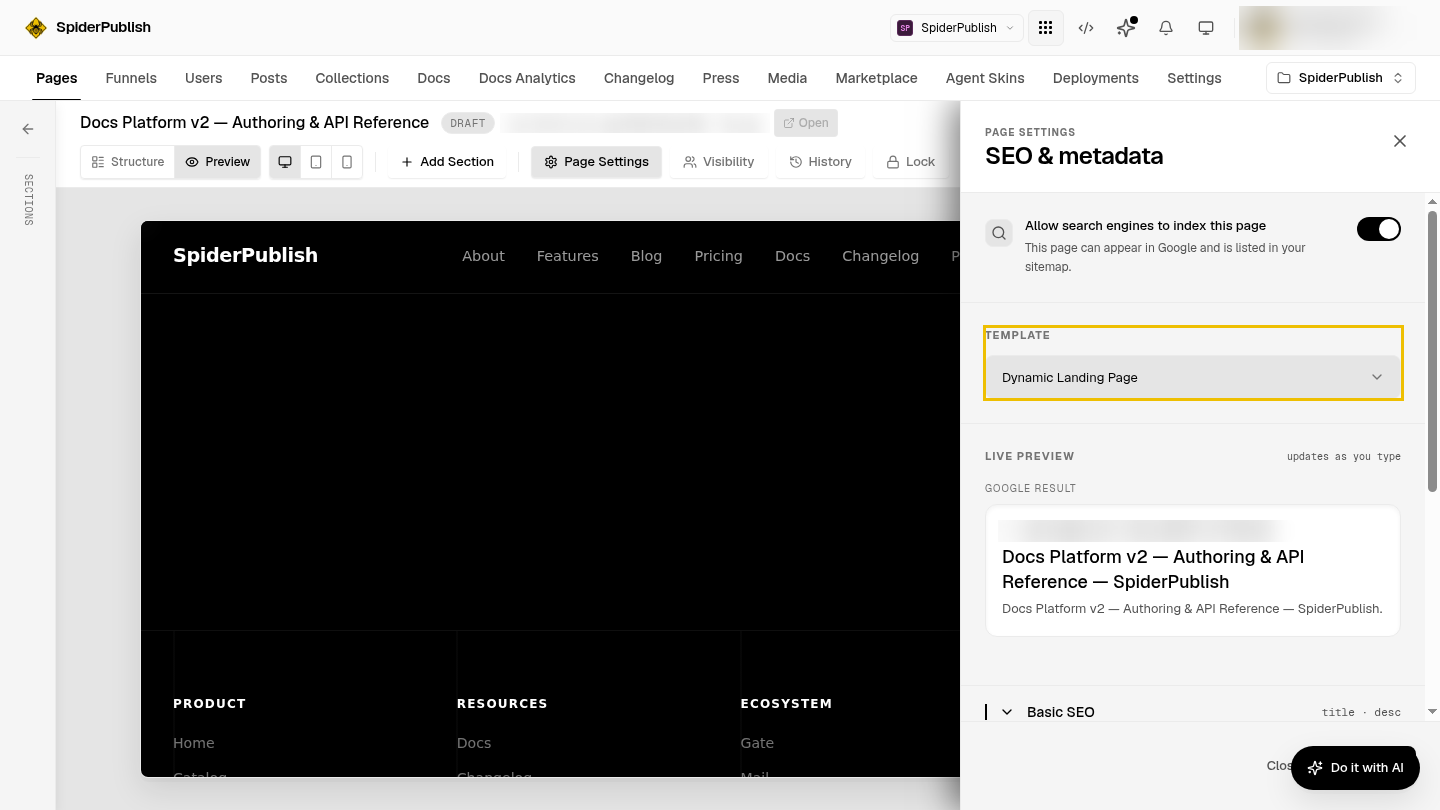
Task: Click Docs in the preview site nav header
Action: pos(792,256)
